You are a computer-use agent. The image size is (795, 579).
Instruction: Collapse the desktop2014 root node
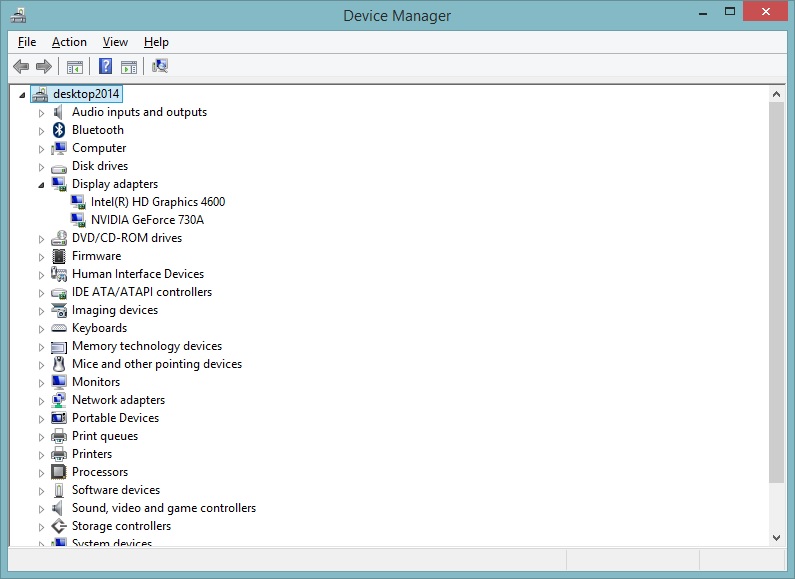[22, 94]
